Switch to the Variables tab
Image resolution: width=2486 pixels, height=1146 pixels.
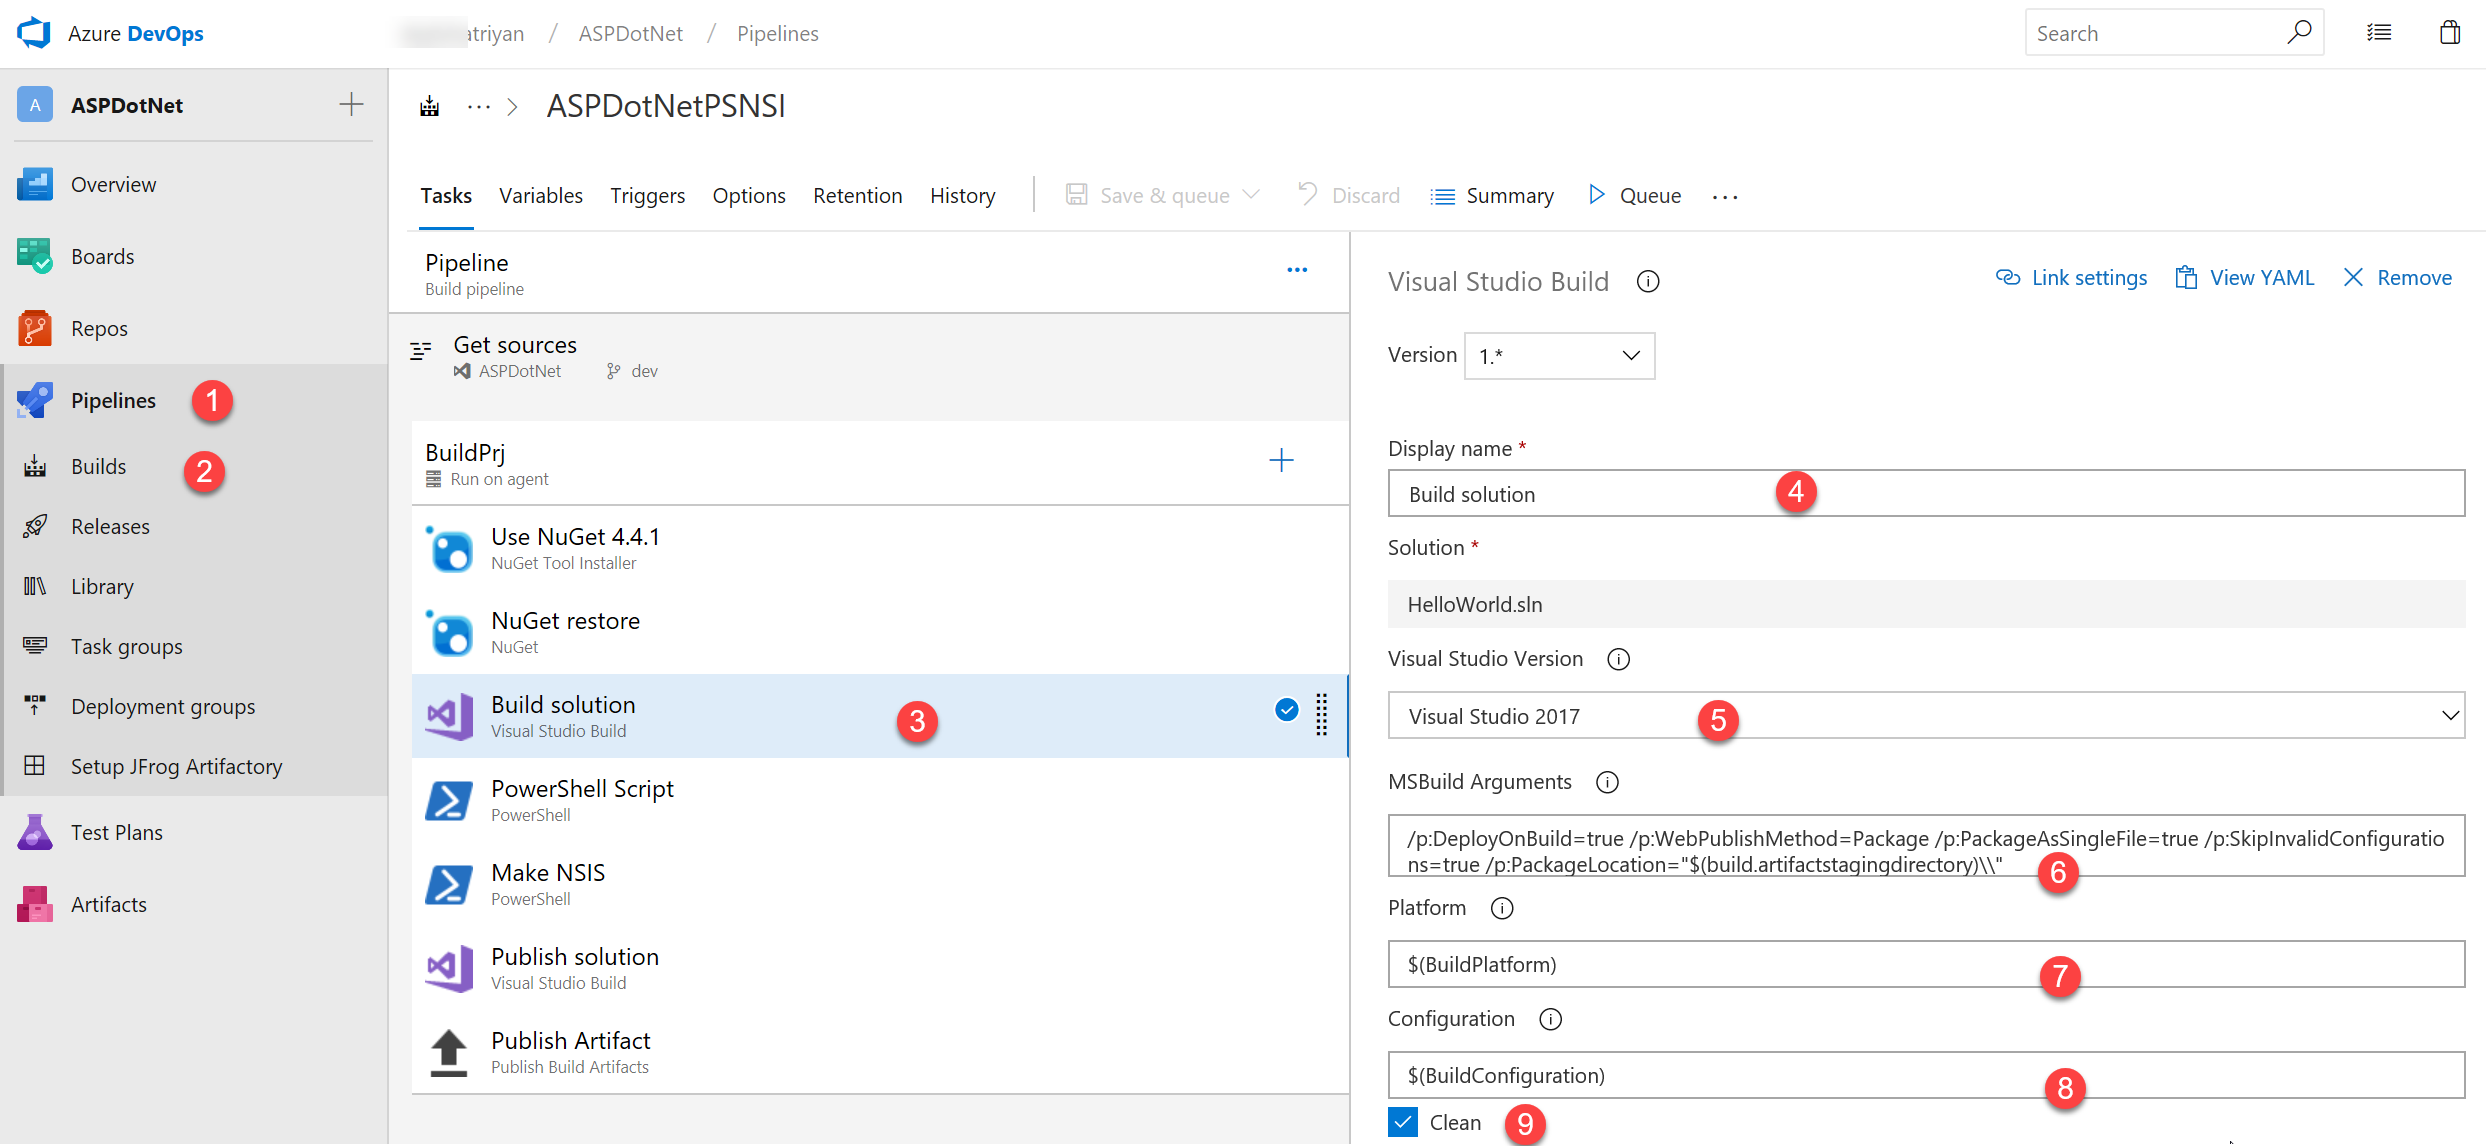pyautogui.click(x=541, y=196)
